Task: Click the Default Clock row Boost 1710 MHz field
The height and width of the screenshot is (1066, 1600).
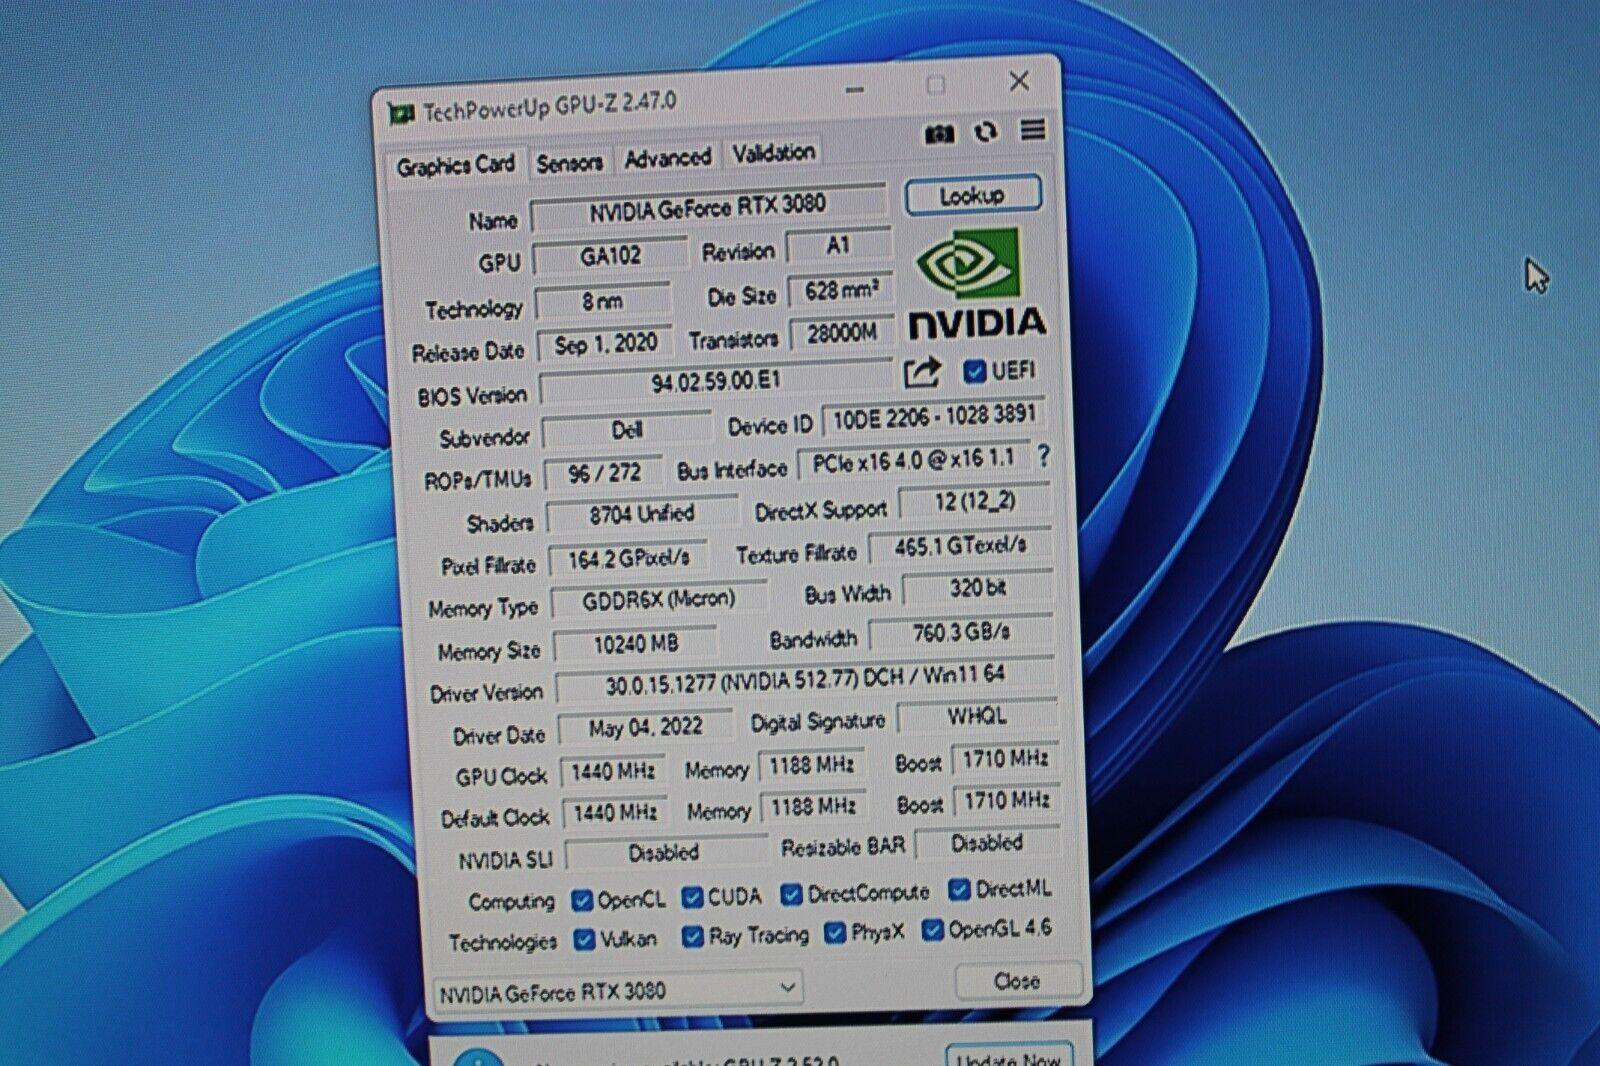Action: click(1006, 800)
